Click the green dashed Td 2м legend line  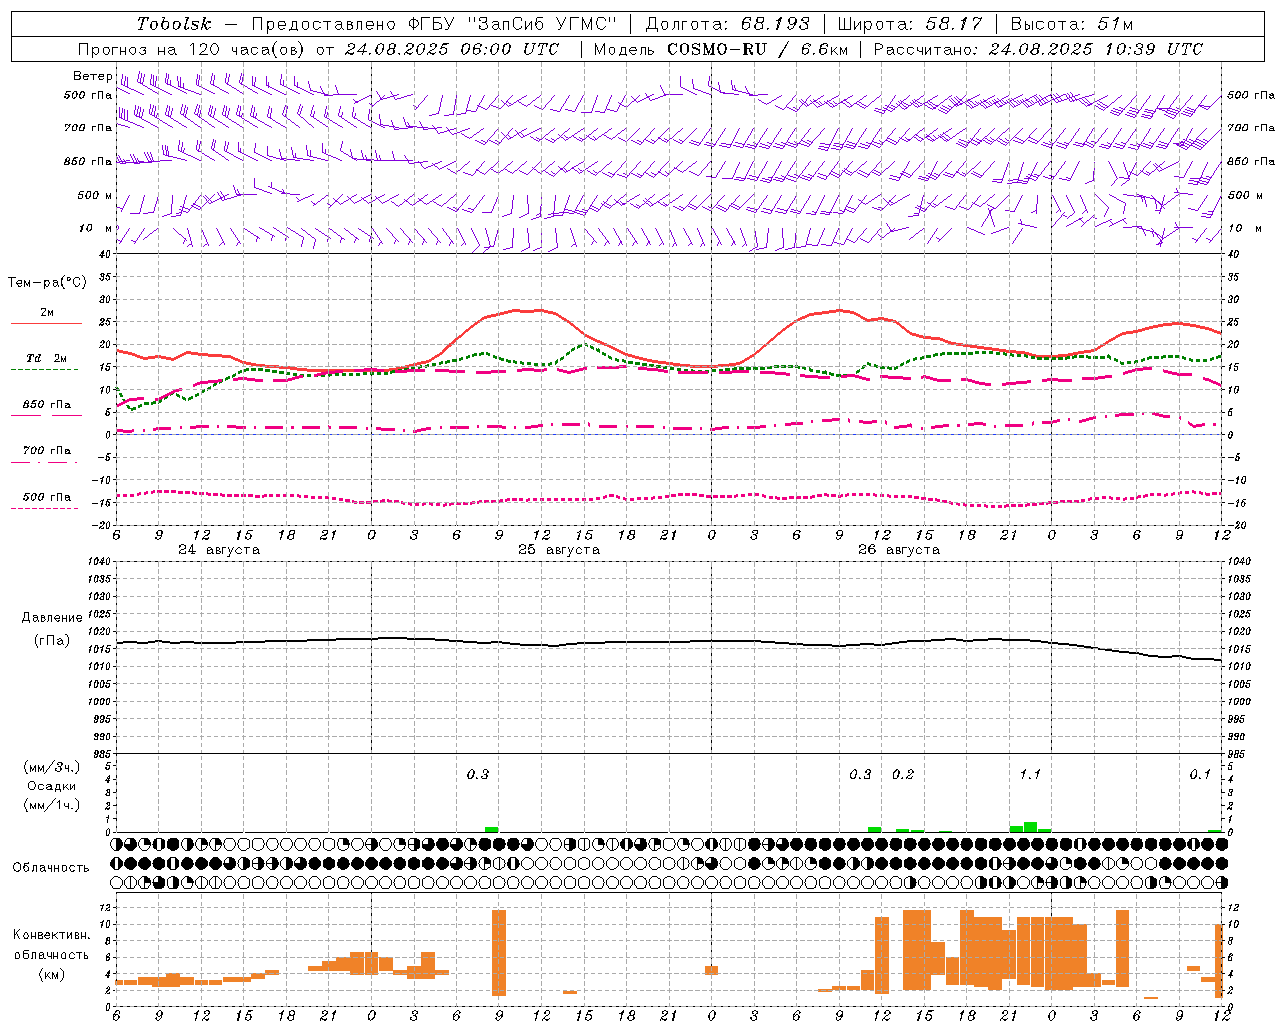[x=44, y=370]
